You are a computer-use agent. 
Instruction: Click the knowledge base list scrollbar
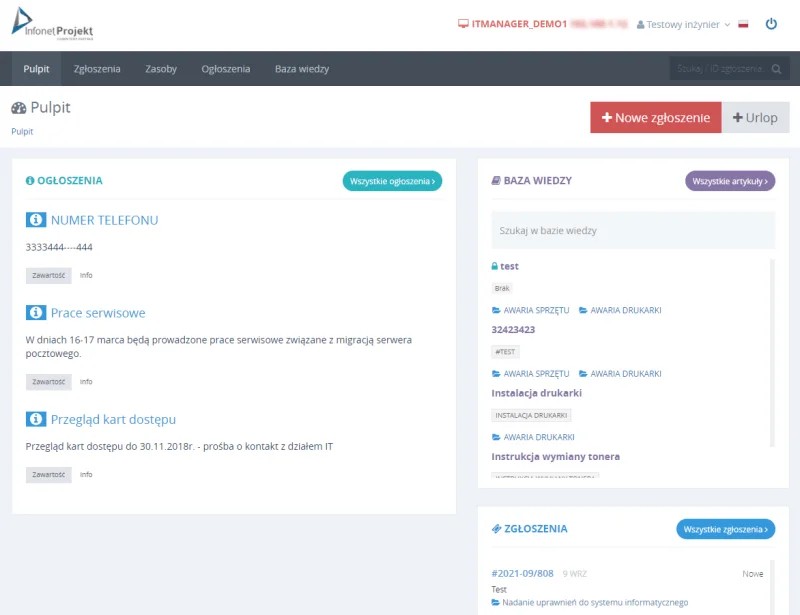click(771, 350)
